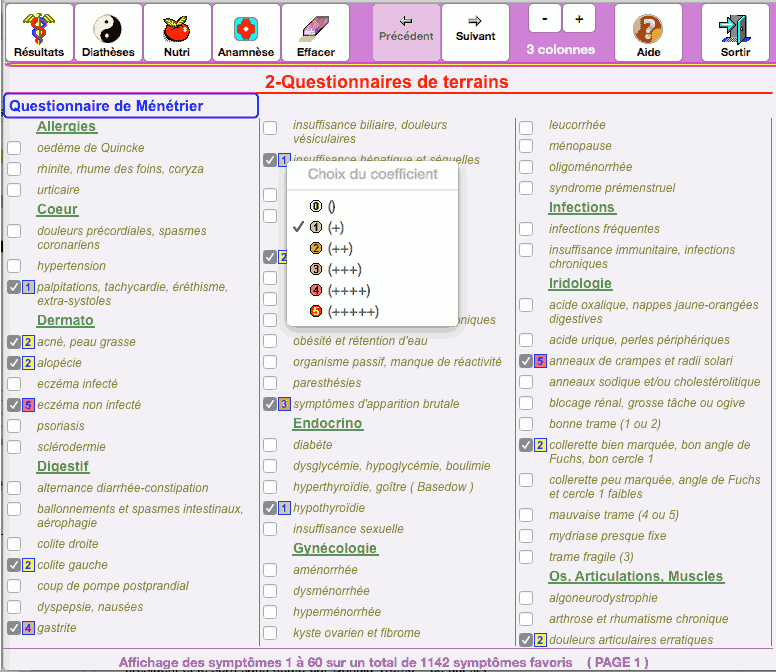The height and width of the screenshot is (672, 776).
Task: Check psoriasis checkbox
Action: [14, 426]
